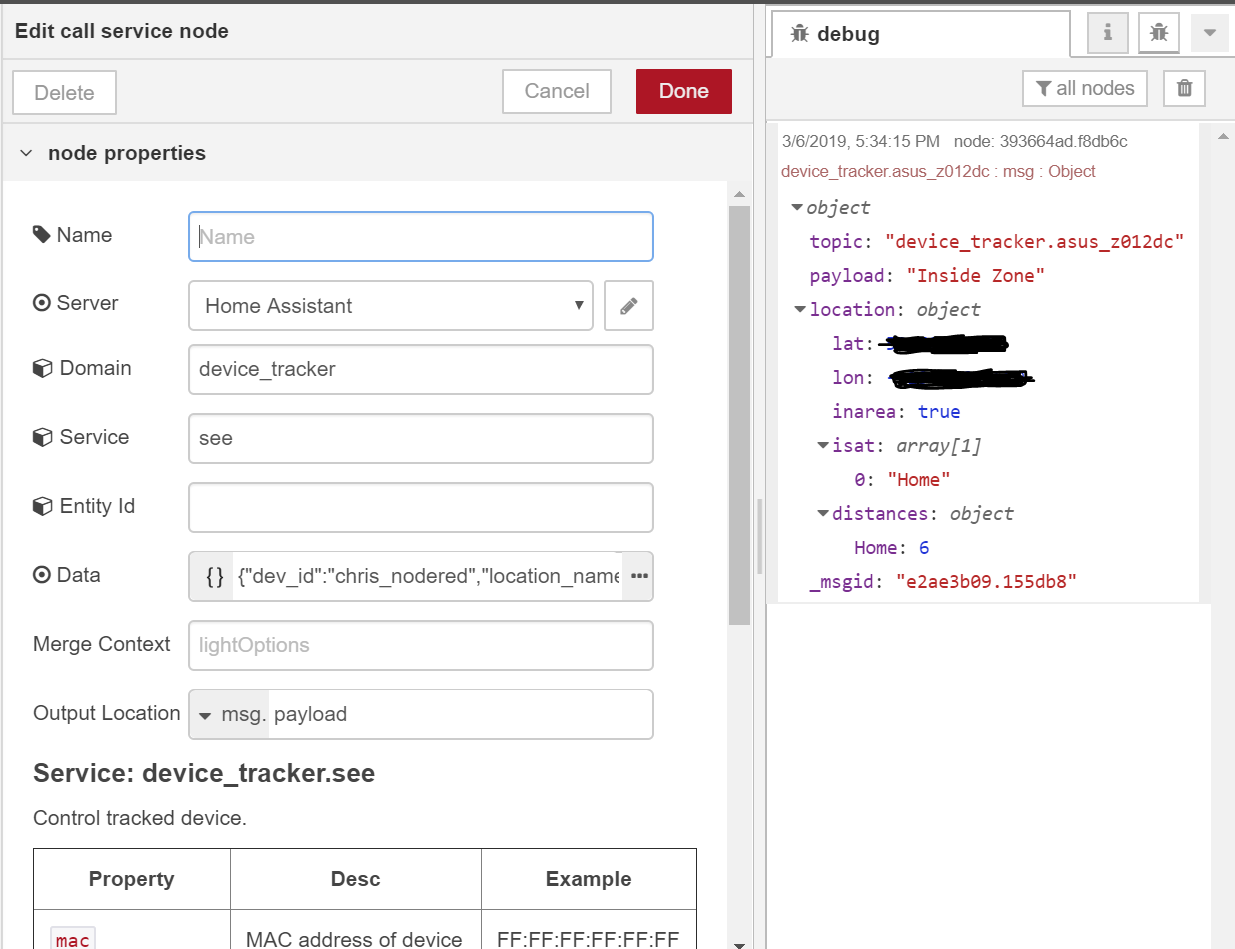Select the info sidebar icon in debug panel
This screenshot has height=949, width=1235.
pyautogui.click(x=1106, y=33)
